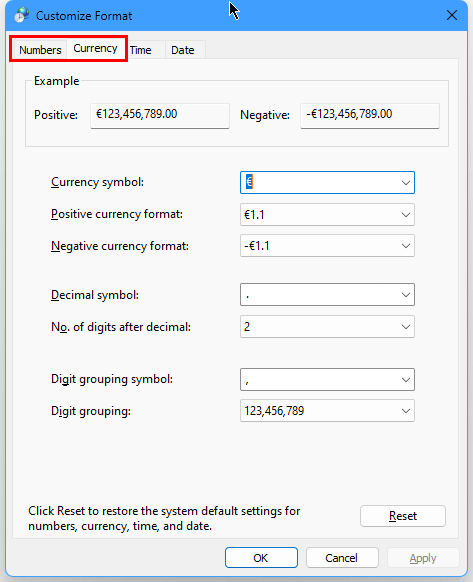Open Negative currency format dropdown
473x582 pixels.
[327, 246]
